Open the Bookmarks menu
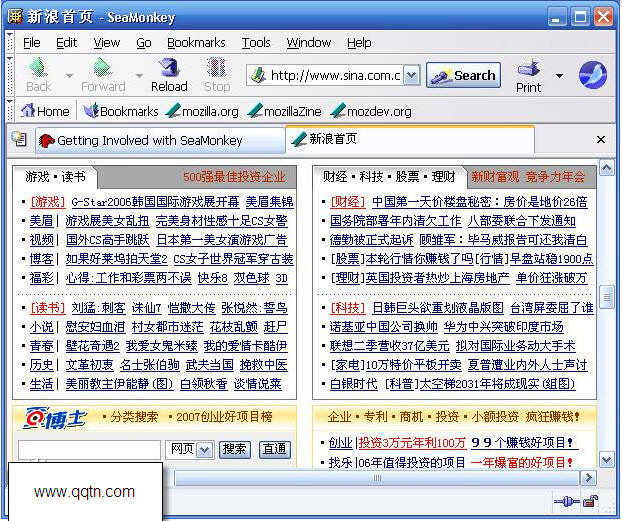 point(196,42)
